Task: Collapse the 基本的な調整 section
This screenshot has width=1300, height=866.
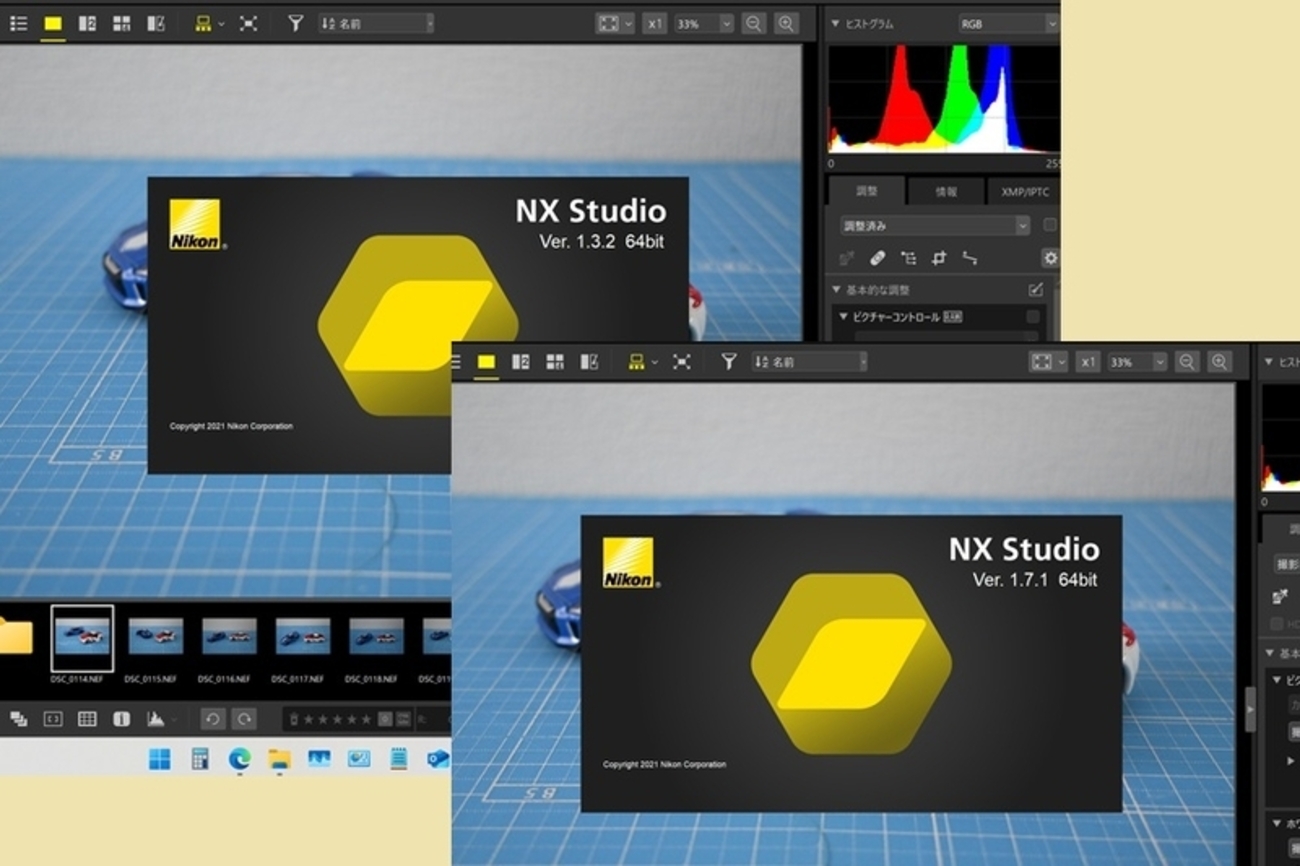Action: (836, 290)
